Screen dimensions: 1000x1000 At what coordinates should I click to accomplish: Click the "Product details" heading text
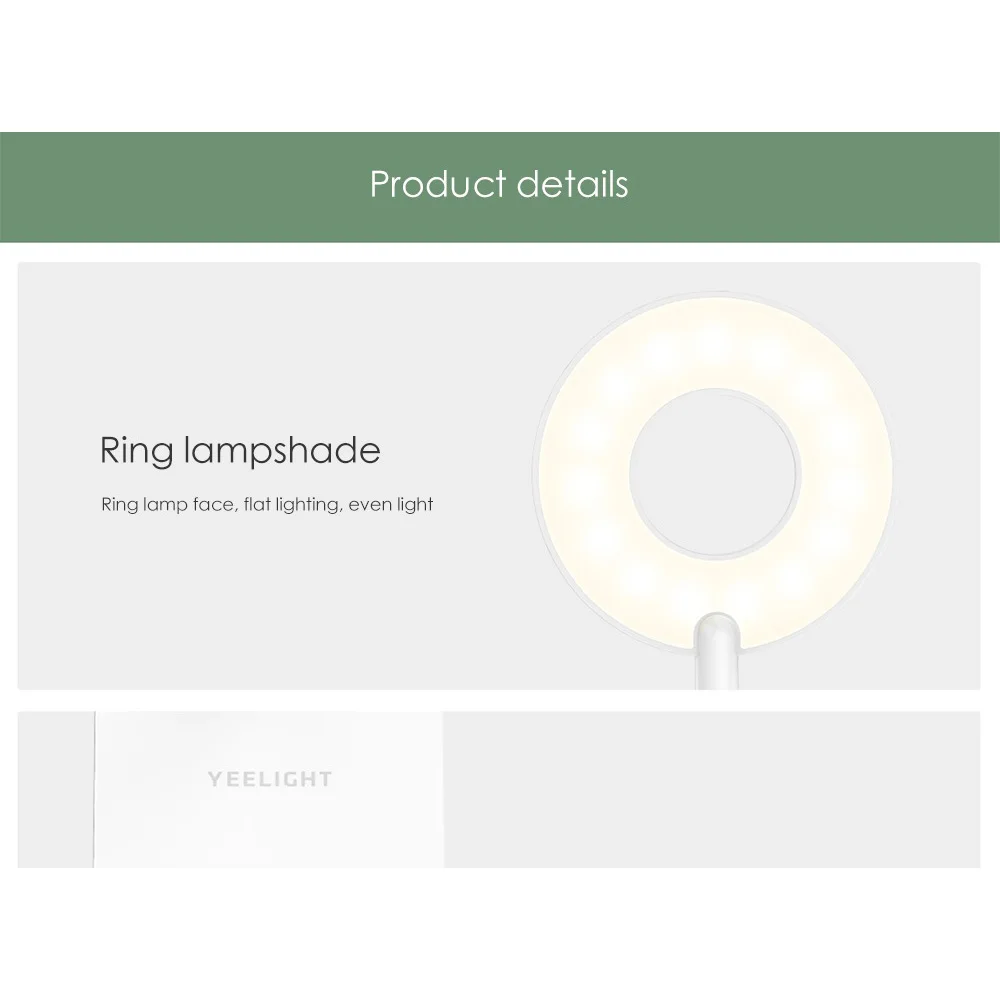pos(499,185)
